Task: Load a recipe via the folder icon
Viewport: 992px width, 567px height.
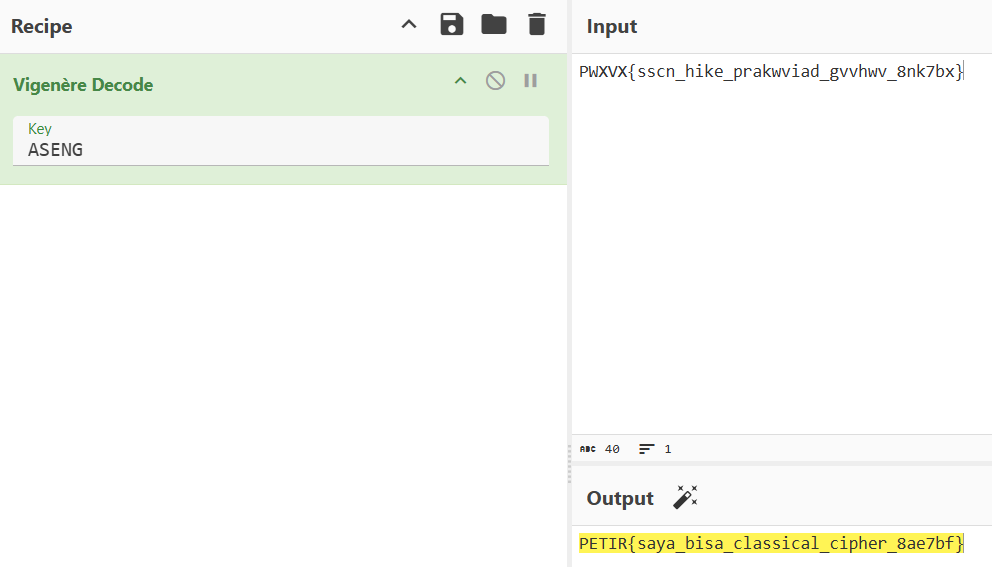Action: pos(493,25)
